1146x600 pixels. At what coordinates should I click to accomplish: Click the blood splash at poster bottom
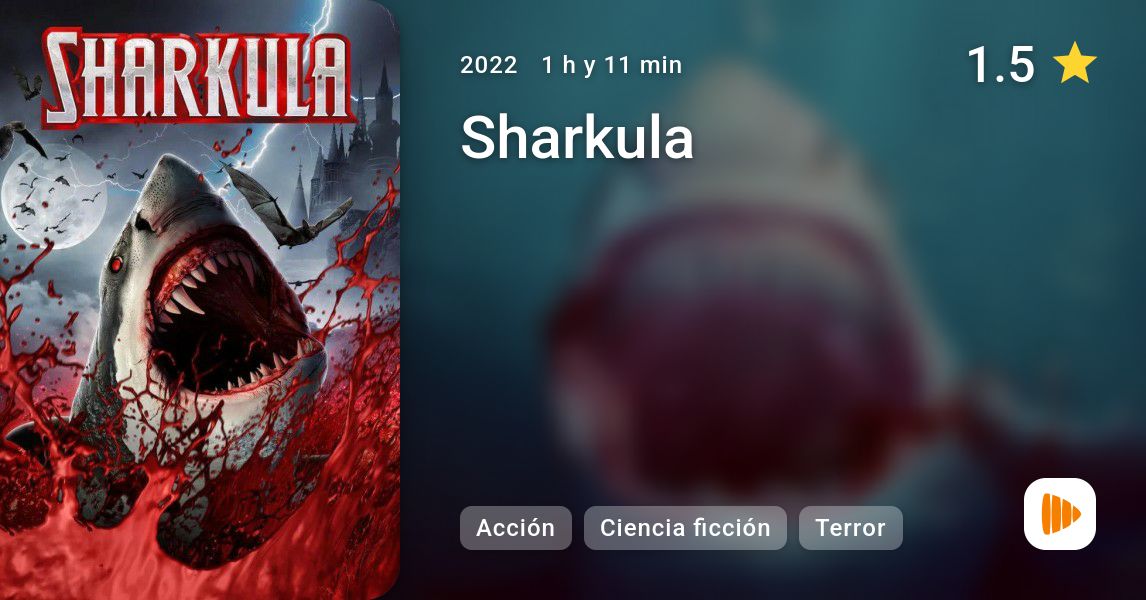pyautogui.click(x=197, y=541)
